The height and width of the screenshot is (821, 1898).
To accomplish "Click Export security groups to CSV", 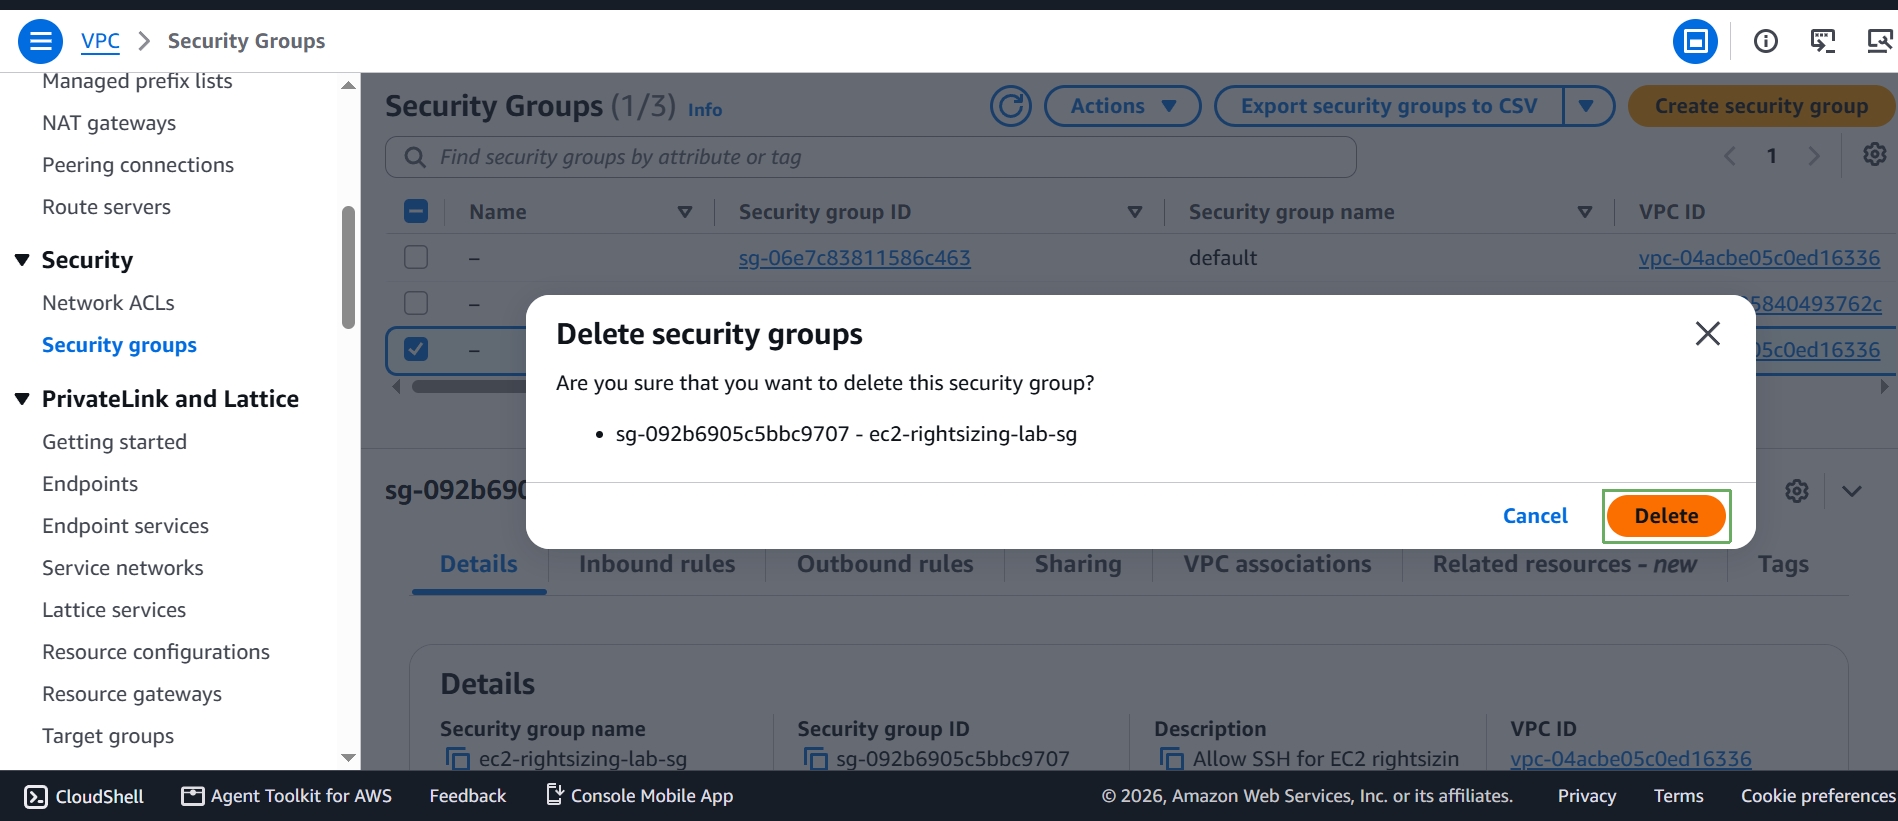I will 1389,106.
